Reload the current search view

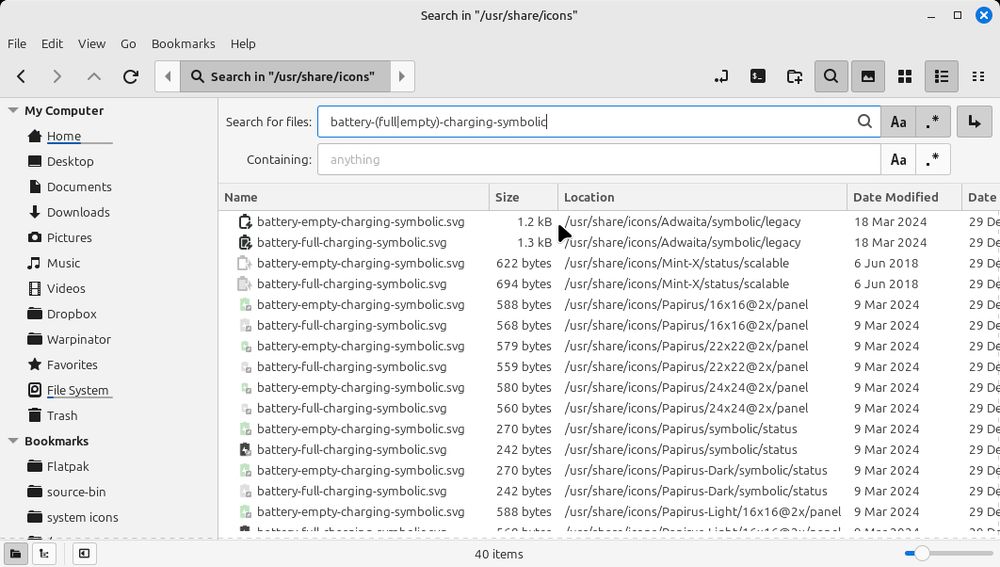131,77
